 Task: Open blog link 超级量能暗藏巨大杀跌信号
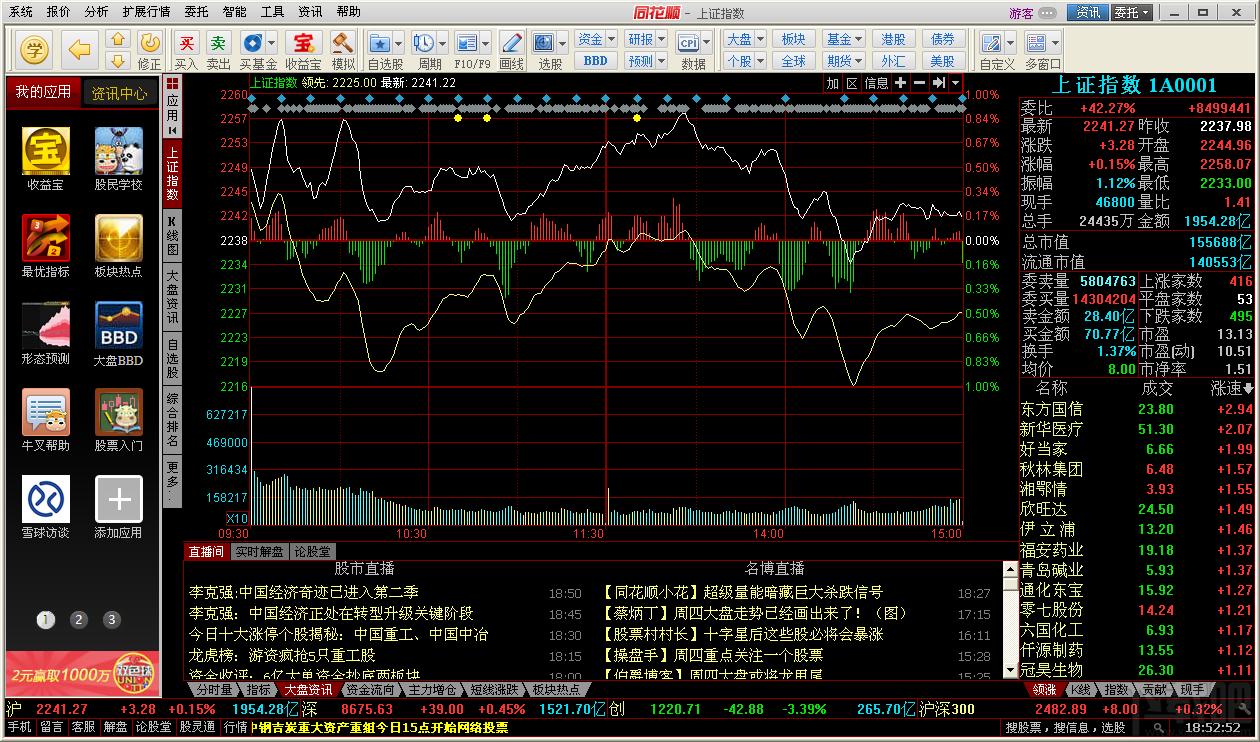(793, 592)
